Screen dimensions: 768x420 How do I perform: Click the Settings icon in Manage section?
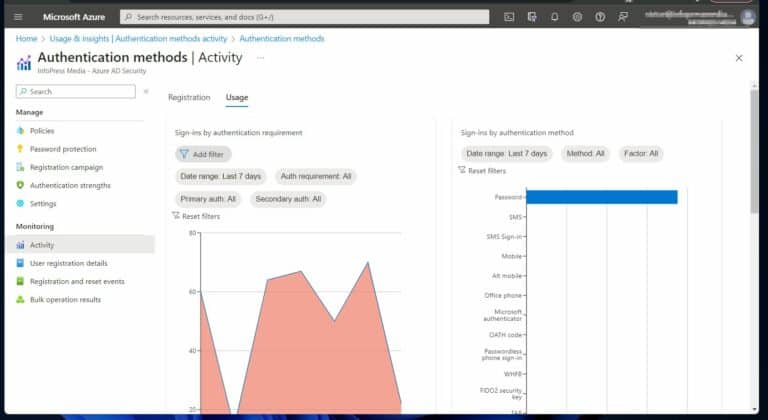(20, 203)
